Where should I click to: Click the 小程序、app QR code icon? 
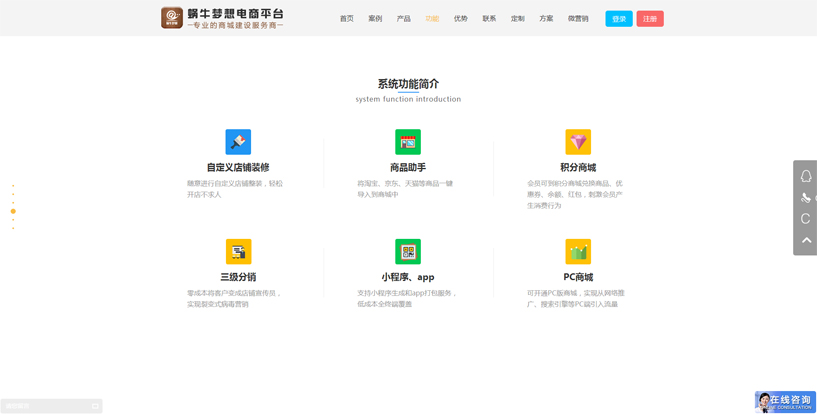[x=408, y=251]
